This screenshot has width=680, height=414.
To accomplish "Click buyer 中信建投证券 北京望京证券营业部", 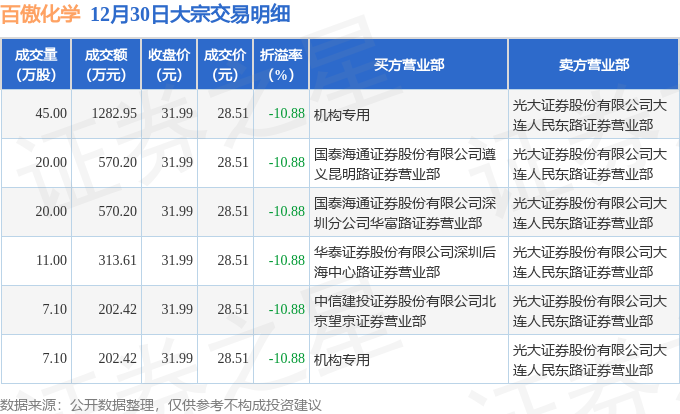I will coord(405,311).
